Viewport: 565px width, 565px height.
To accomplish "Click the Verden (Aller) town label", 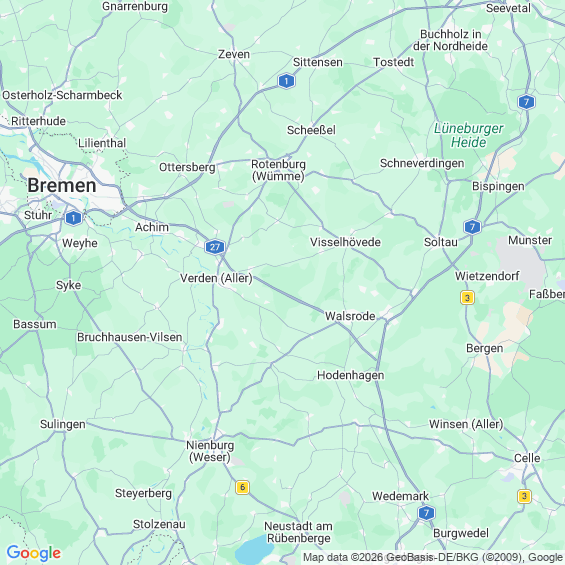I will pyautogui.click(x=216, y=278).
